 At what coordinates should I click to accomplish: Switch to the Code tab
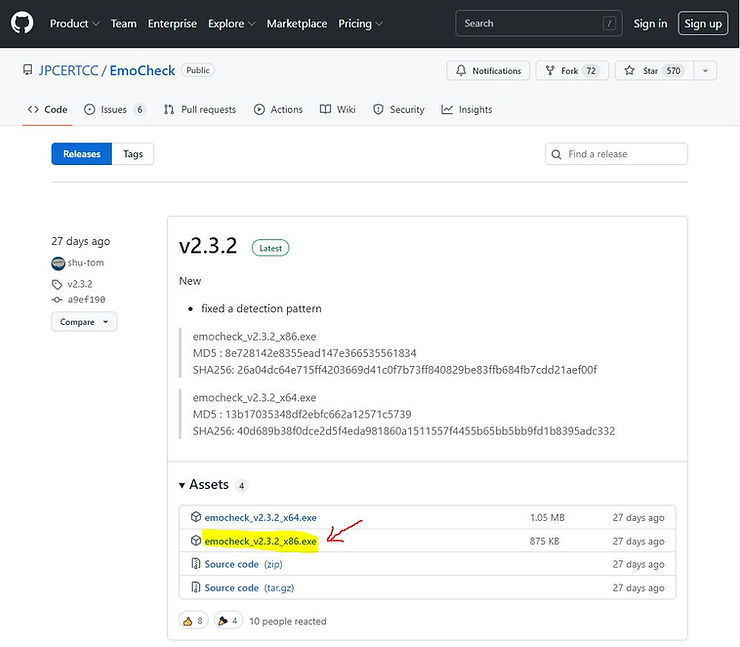click(x=48, y=109)
